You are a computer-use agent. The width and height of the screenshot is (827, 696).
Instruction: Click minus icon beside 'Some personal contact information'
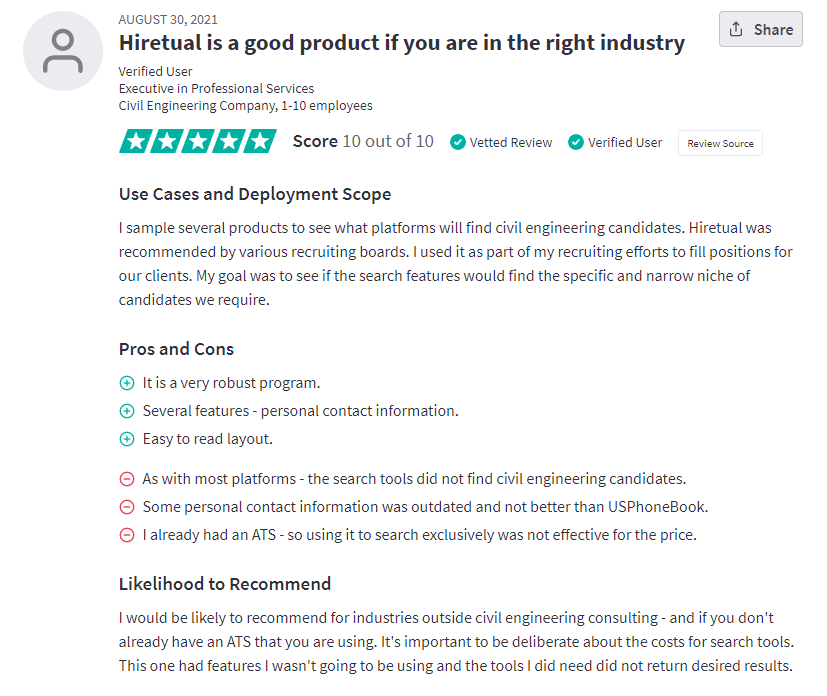(127, 507)
